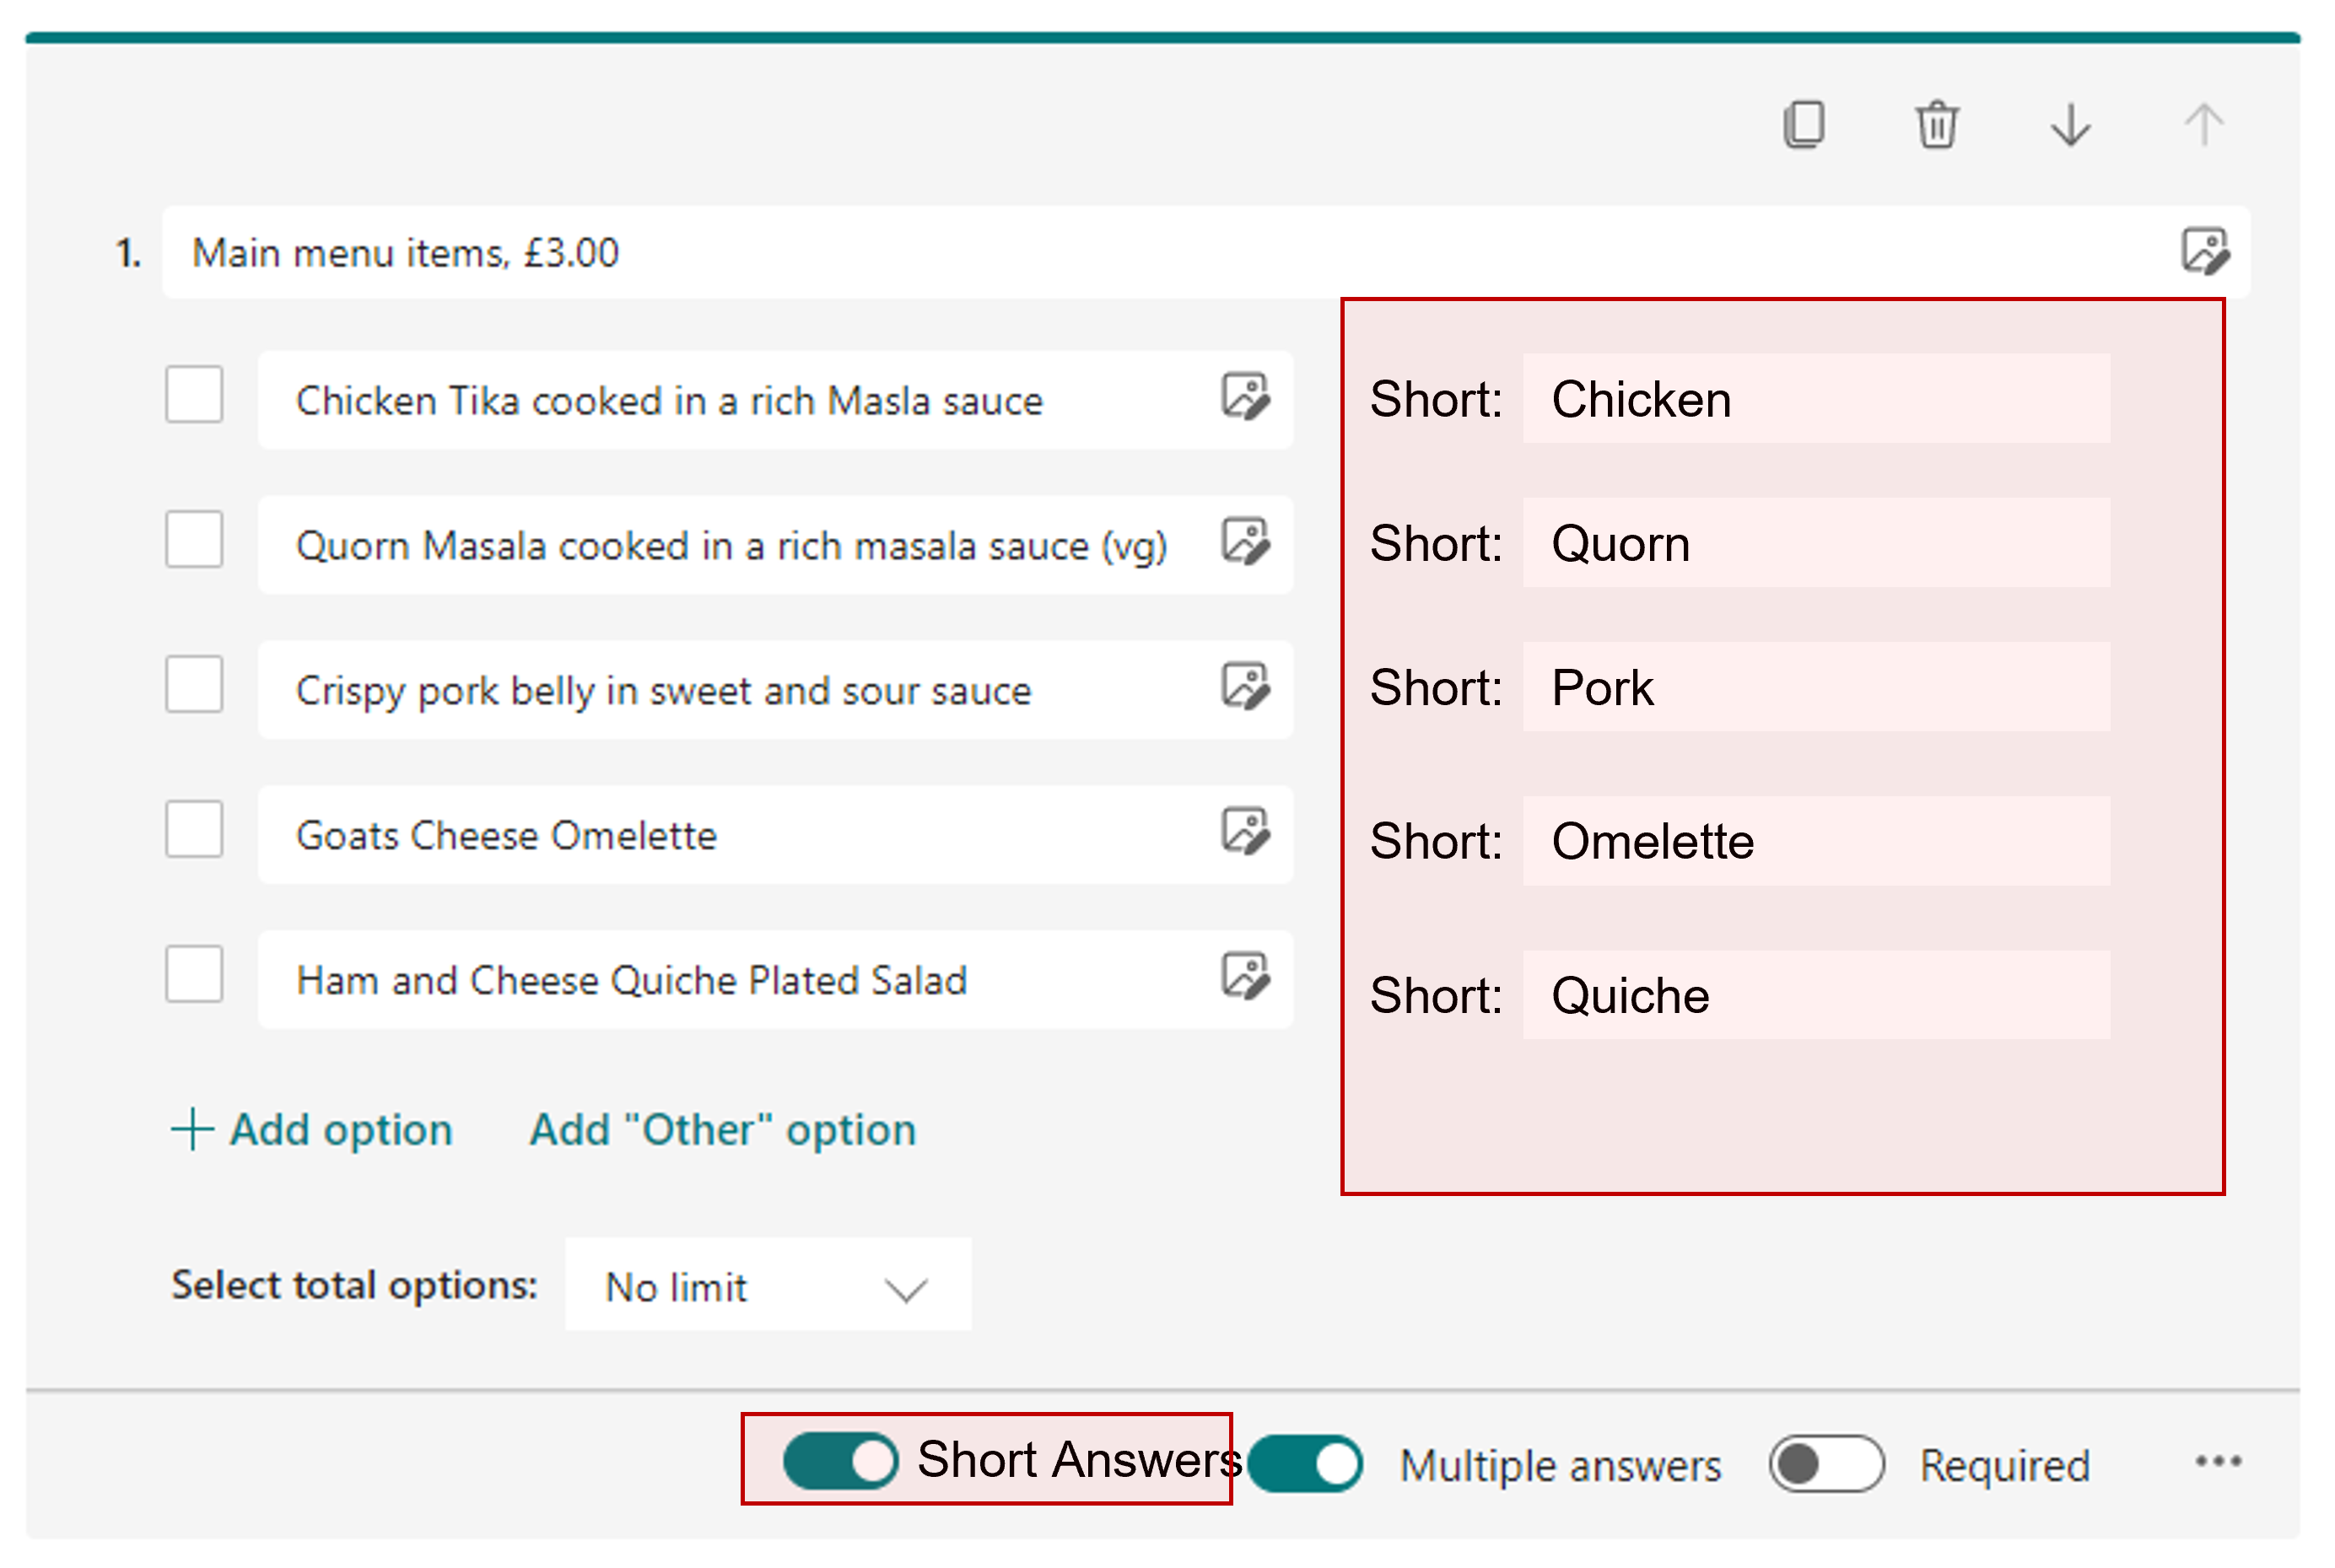Move the question down with the arrow icon

pos(2070,124)
